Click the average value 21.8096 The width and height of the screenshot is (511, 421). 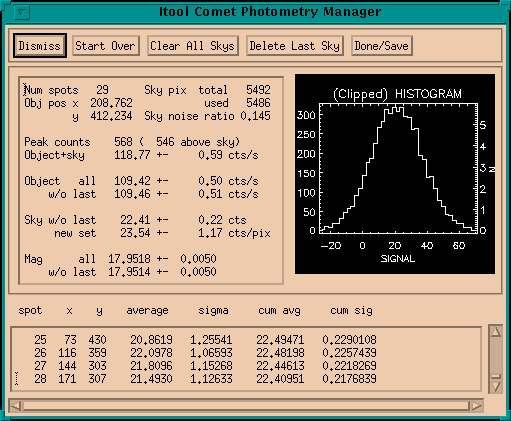pyautogui.click(x=151, y=366)
